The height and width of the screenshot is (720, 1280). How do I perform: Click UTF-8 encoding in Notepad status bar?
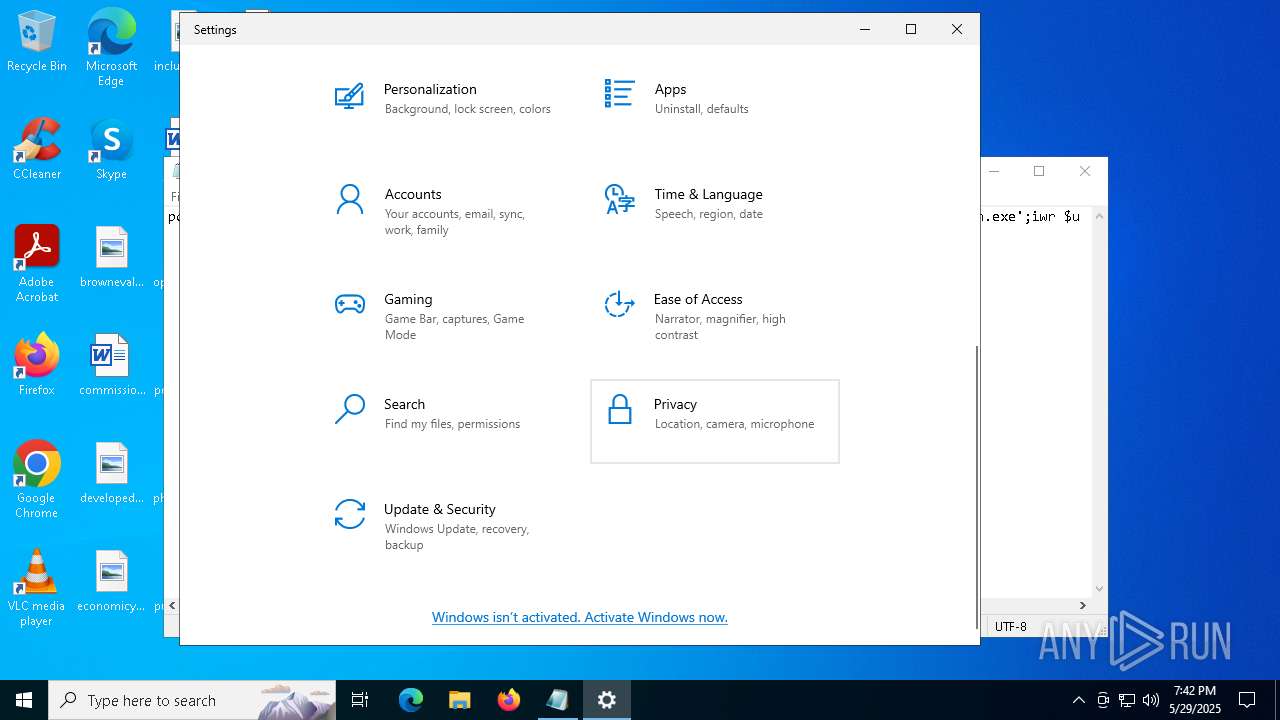point(1011,627)
